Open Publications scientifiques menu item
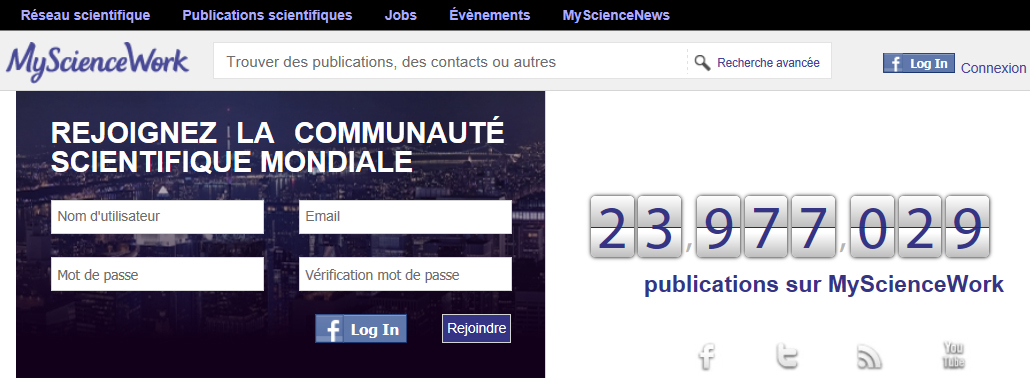This screenshot has width=1030, height=378. 267,15
